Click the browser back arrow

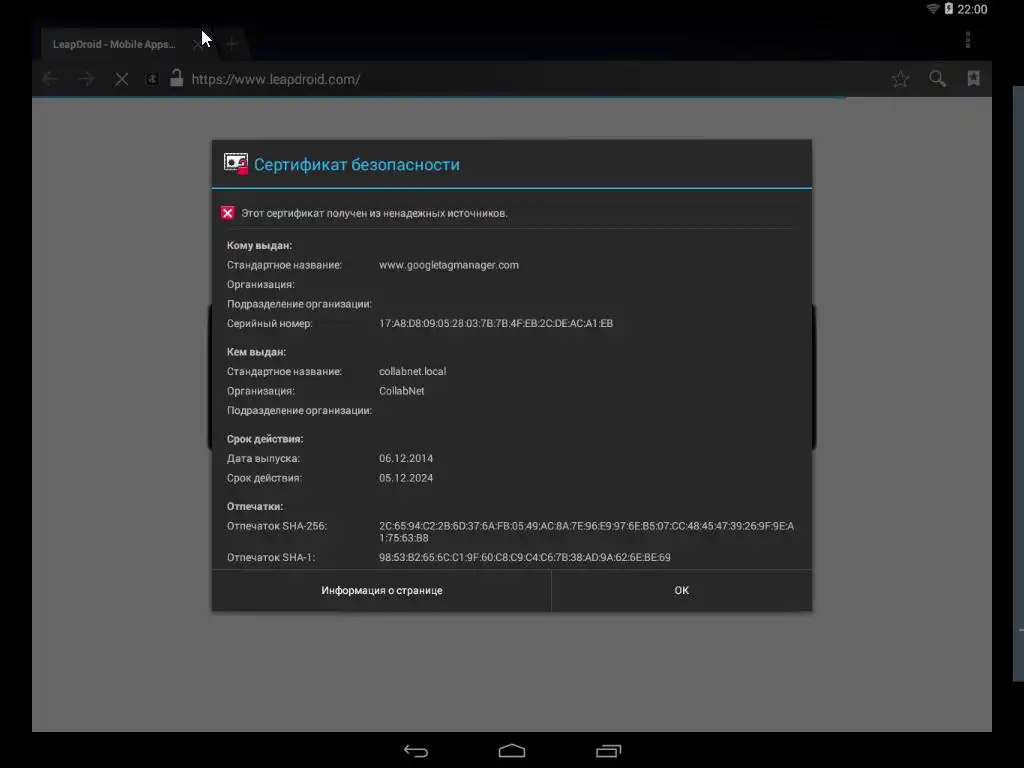(50, 80)
